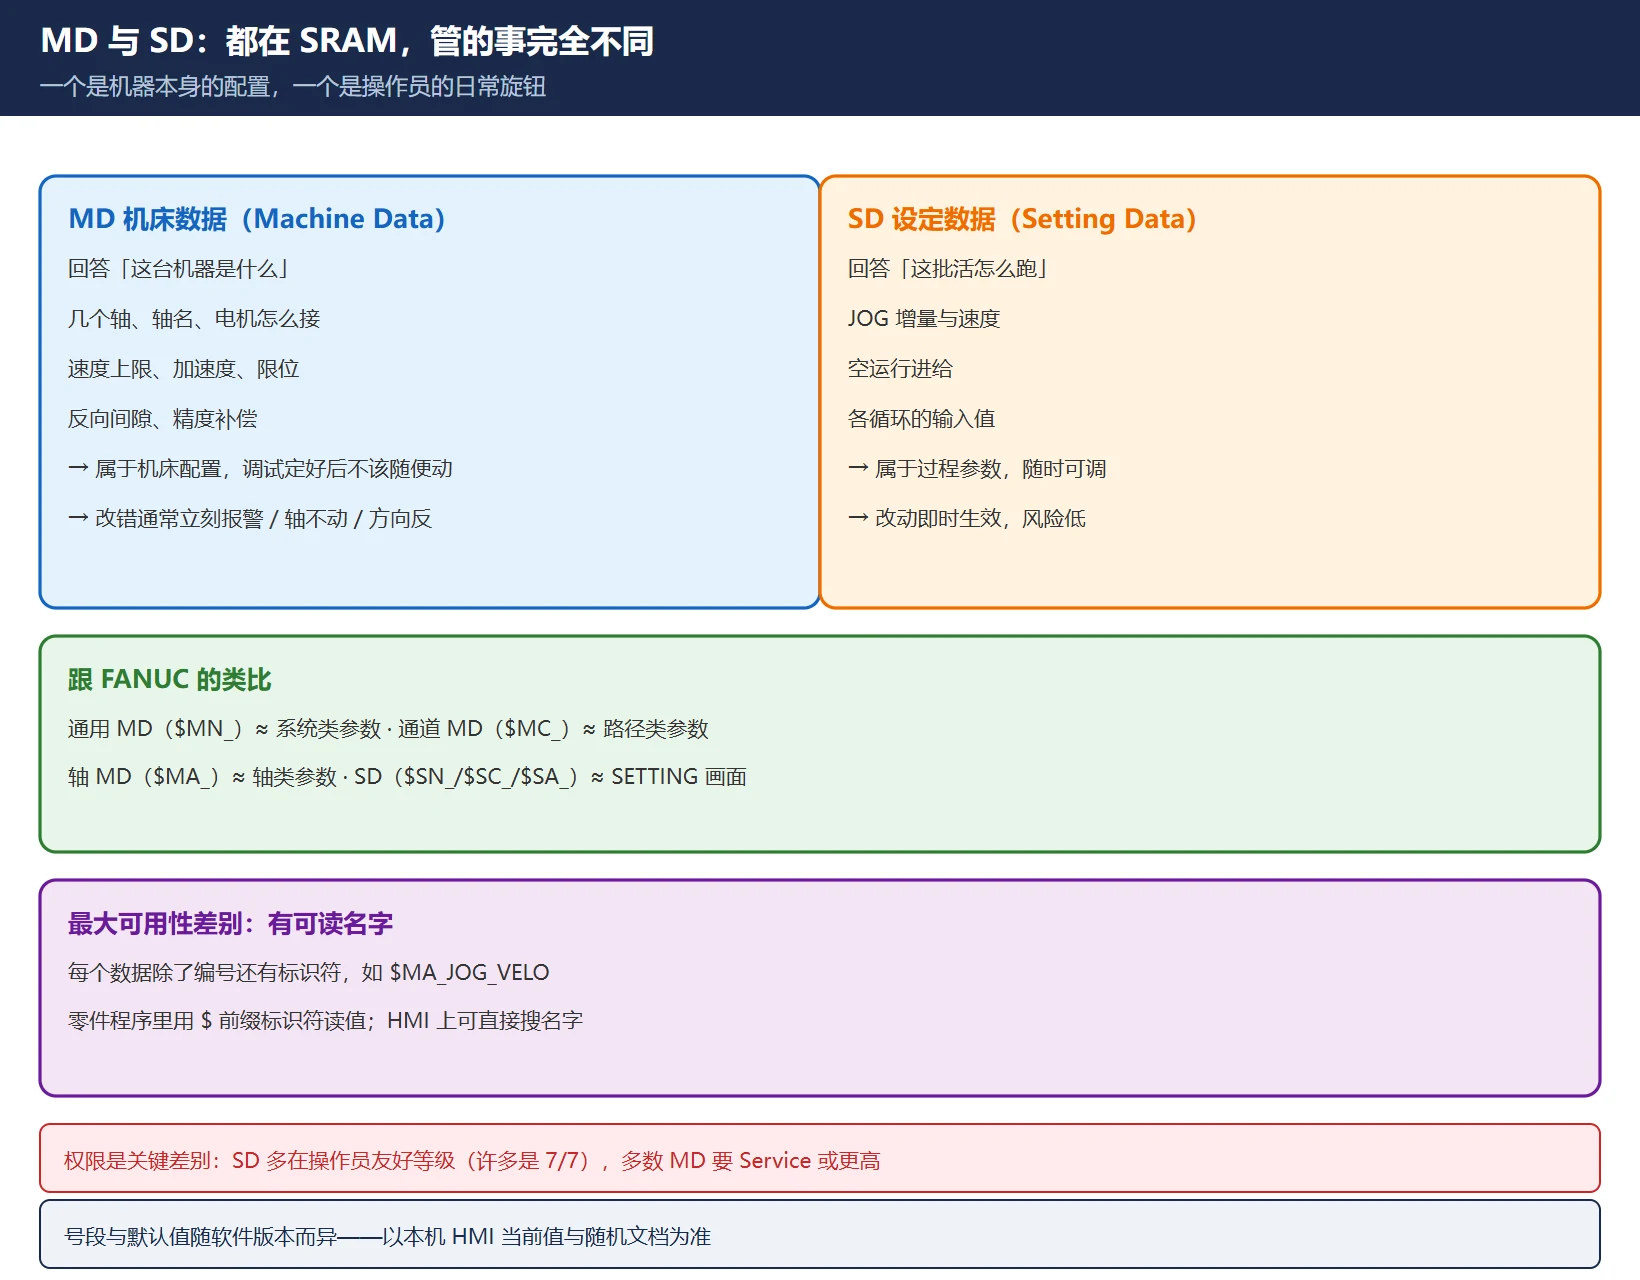Image resolution: width=1640 pixels, height=1280 pixels.
Task: Click the line starting '轴 MD（$MA_）'
Action: pyautogui.click(x=407, y=777)
